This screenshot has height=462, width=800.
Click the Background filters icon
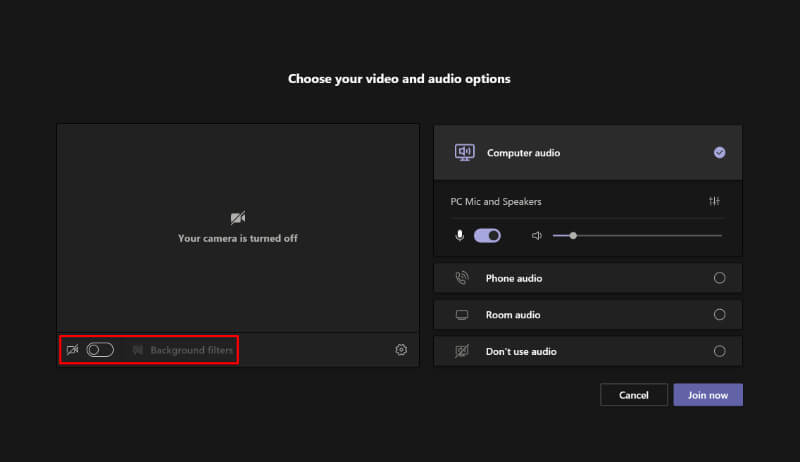tap(138, 350)
